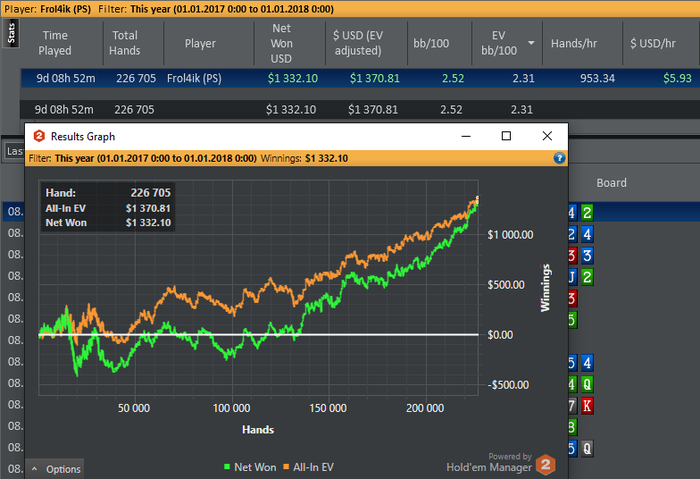Click the Hand 226 705 tooltip value
Screen dimensions: 700x479
150,193
